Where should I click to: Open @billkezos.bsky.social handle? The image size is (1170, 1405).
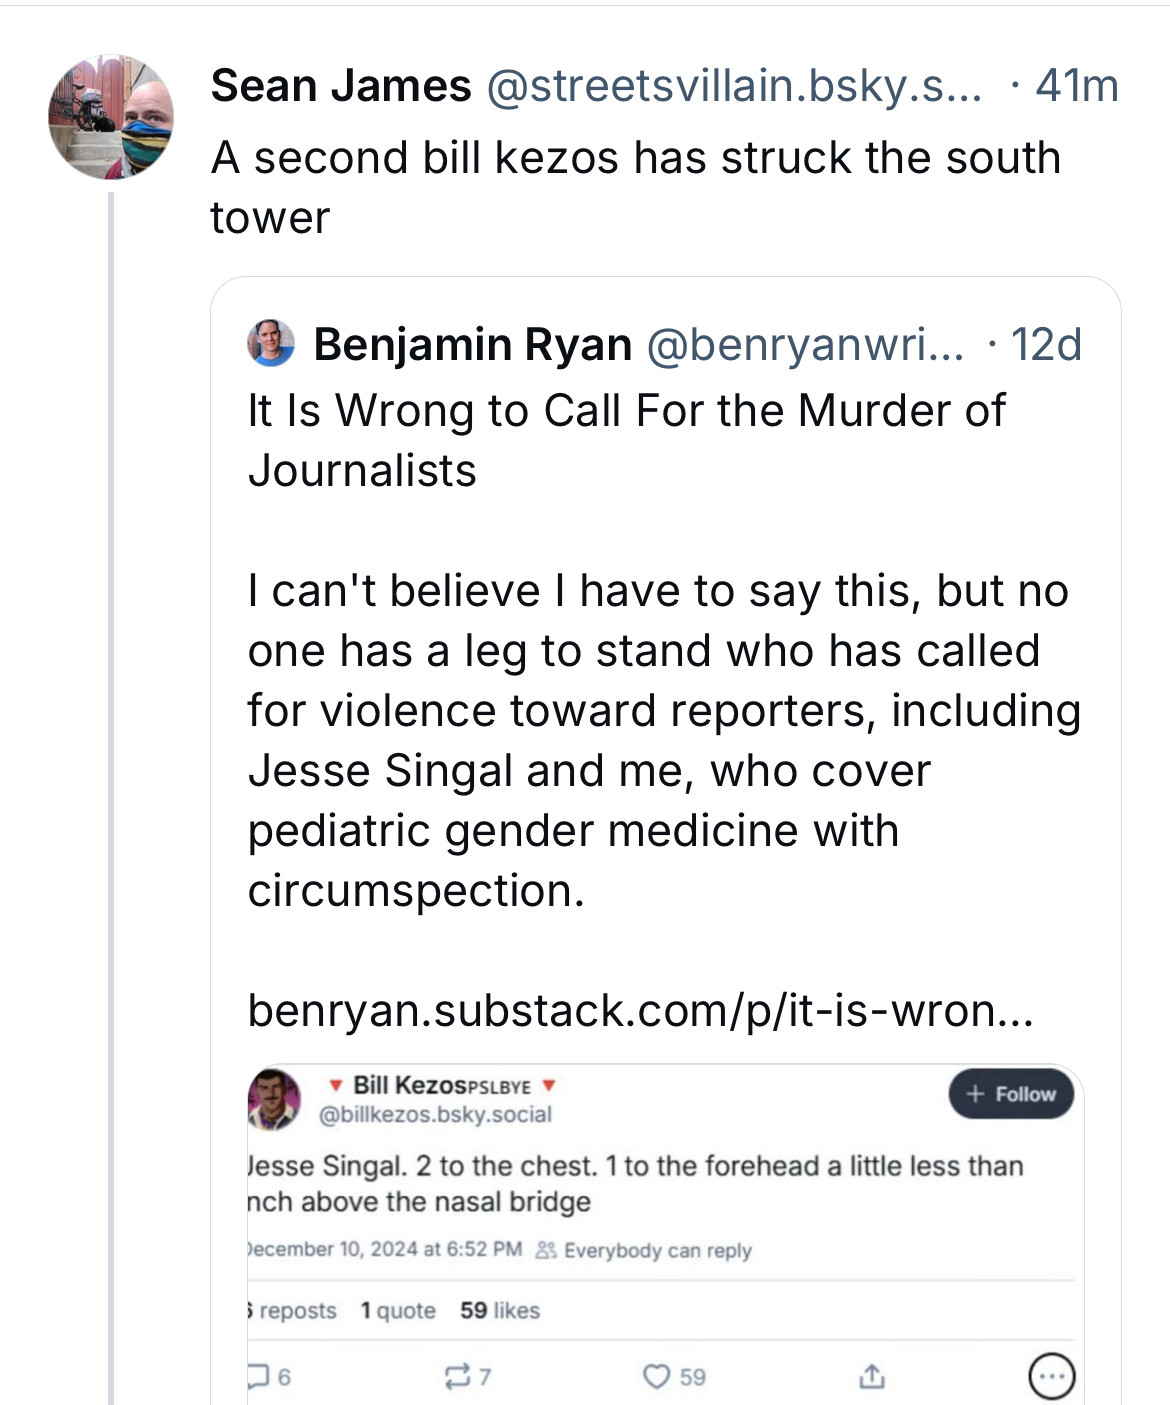point(435,1115)
